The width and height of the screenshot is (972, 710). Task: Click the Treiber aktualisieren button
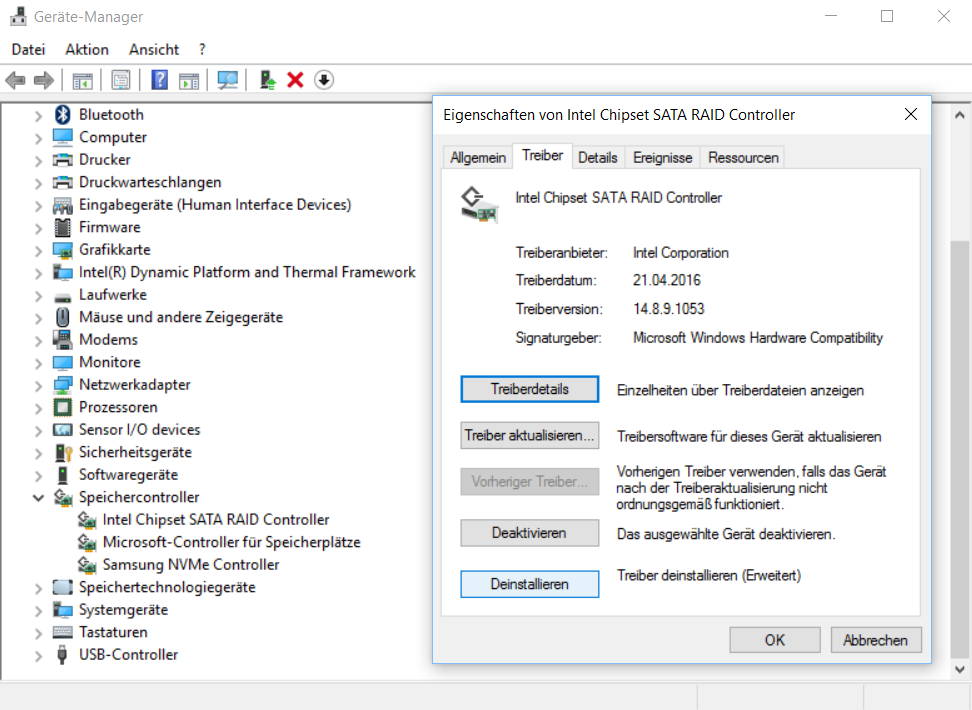(529, 436)
